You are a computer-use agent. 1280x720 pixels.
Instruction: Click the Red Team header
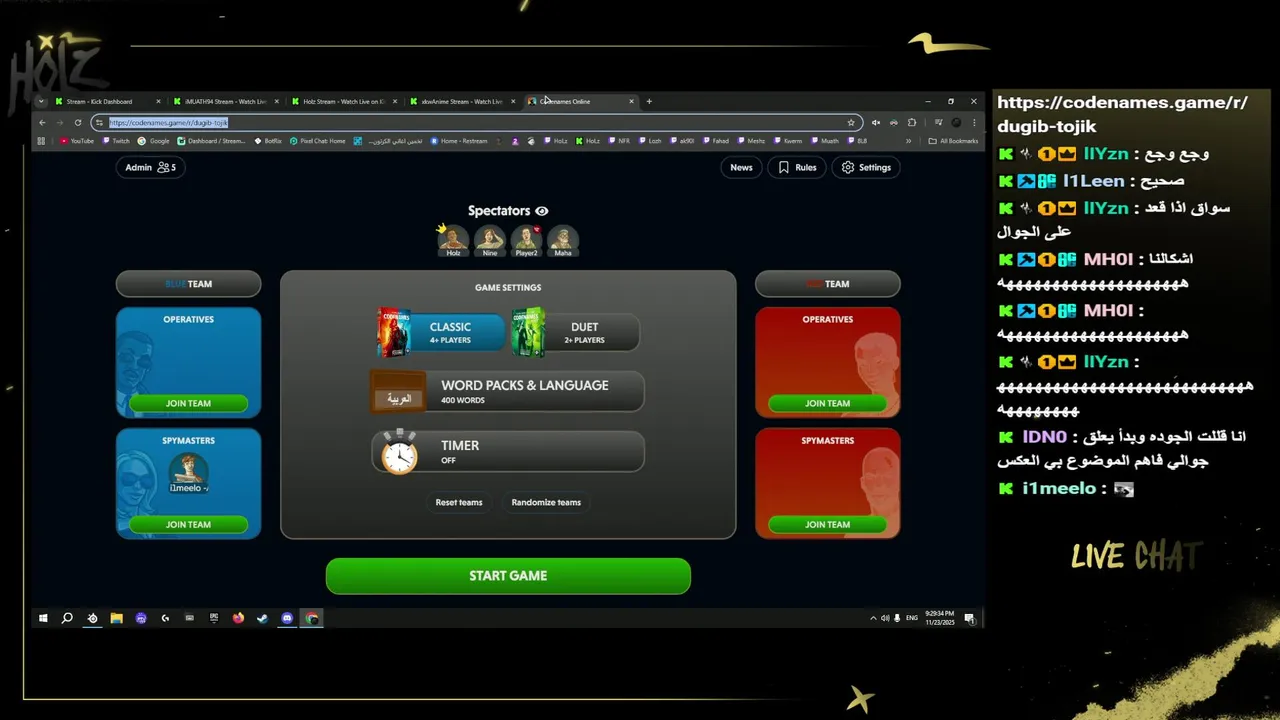827,284
